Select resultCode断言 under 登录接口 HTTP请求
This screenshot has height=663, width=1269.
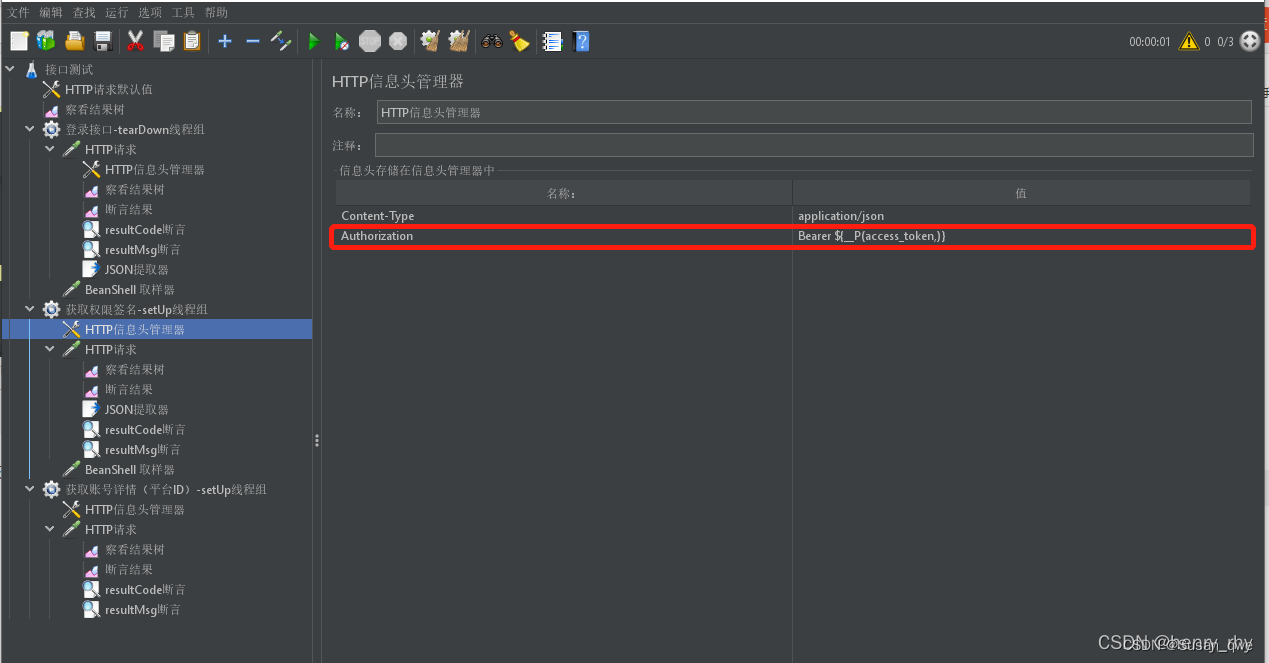tap(145, 229)
